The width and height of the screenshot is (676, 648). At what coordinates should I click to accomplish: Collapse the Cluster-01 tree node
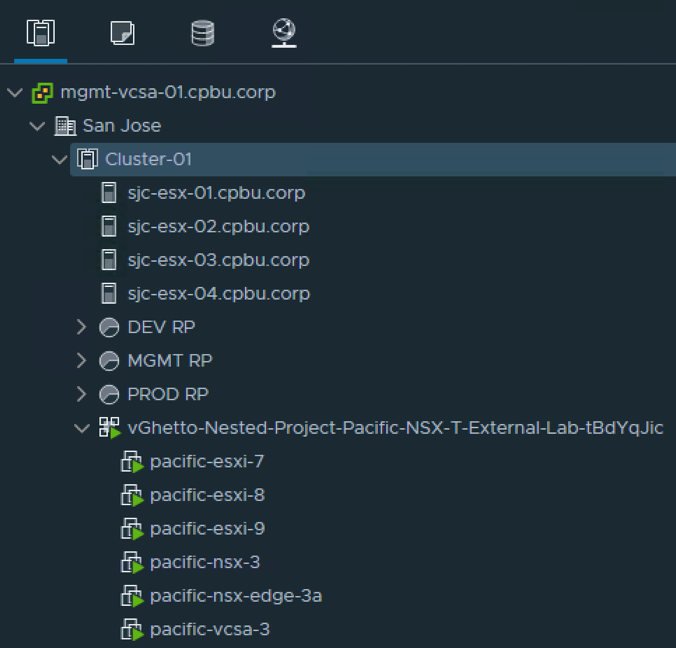59,160
